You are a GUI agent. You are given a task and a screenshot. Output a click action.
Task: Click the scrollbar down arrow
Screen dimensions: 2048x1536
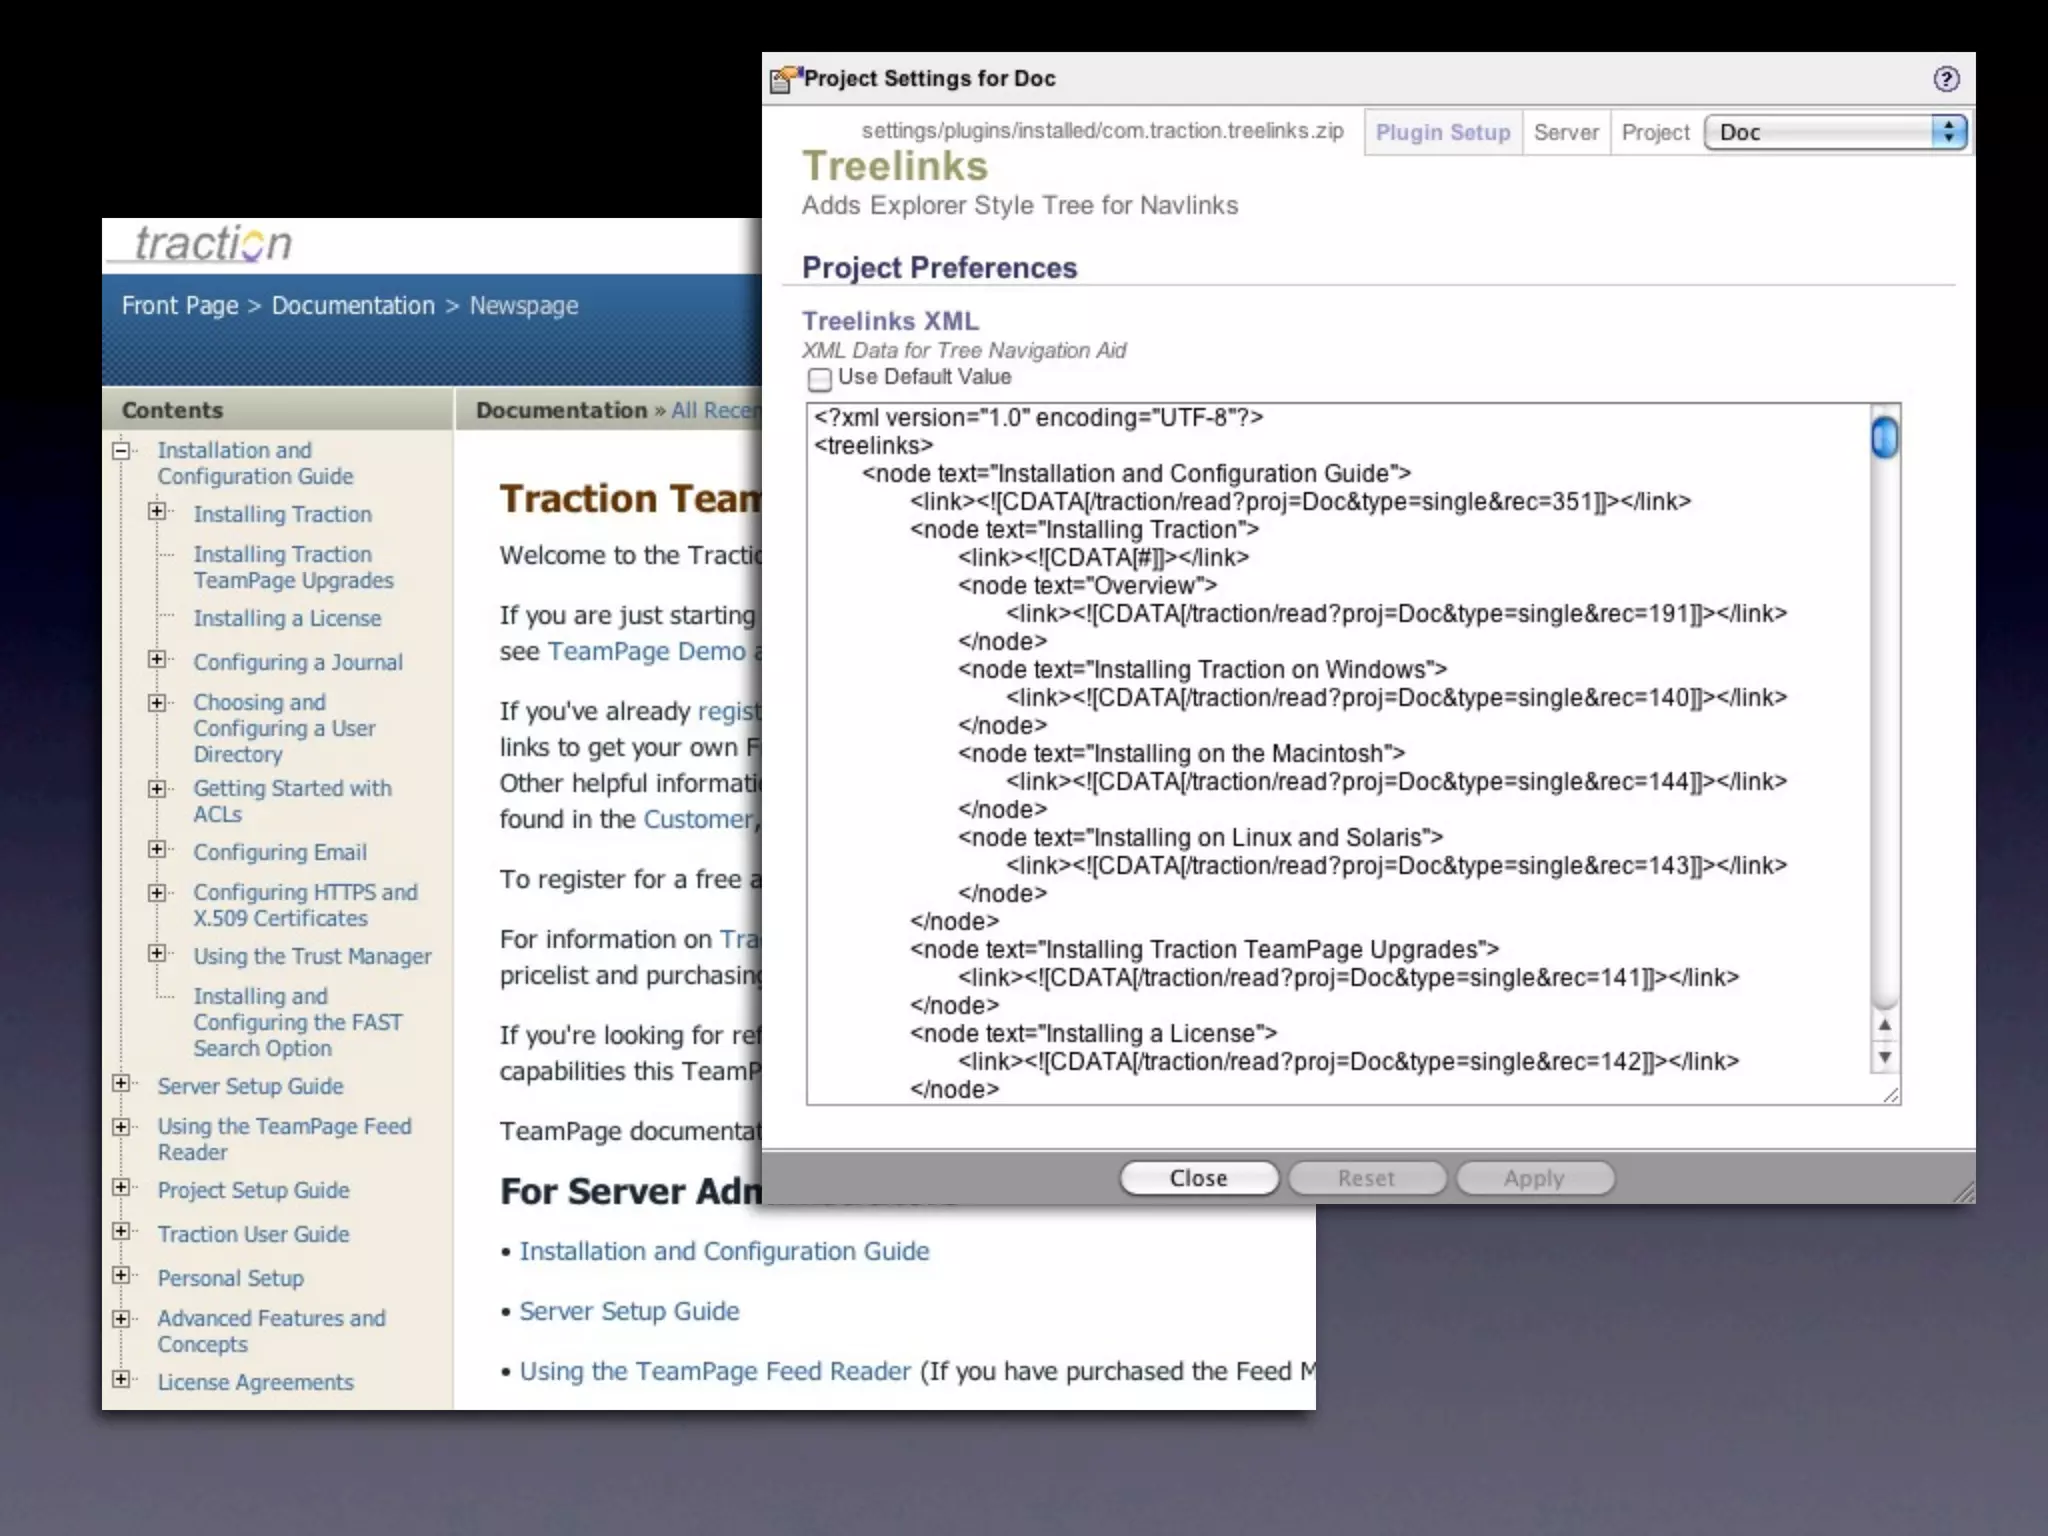click(1884, 1057)
